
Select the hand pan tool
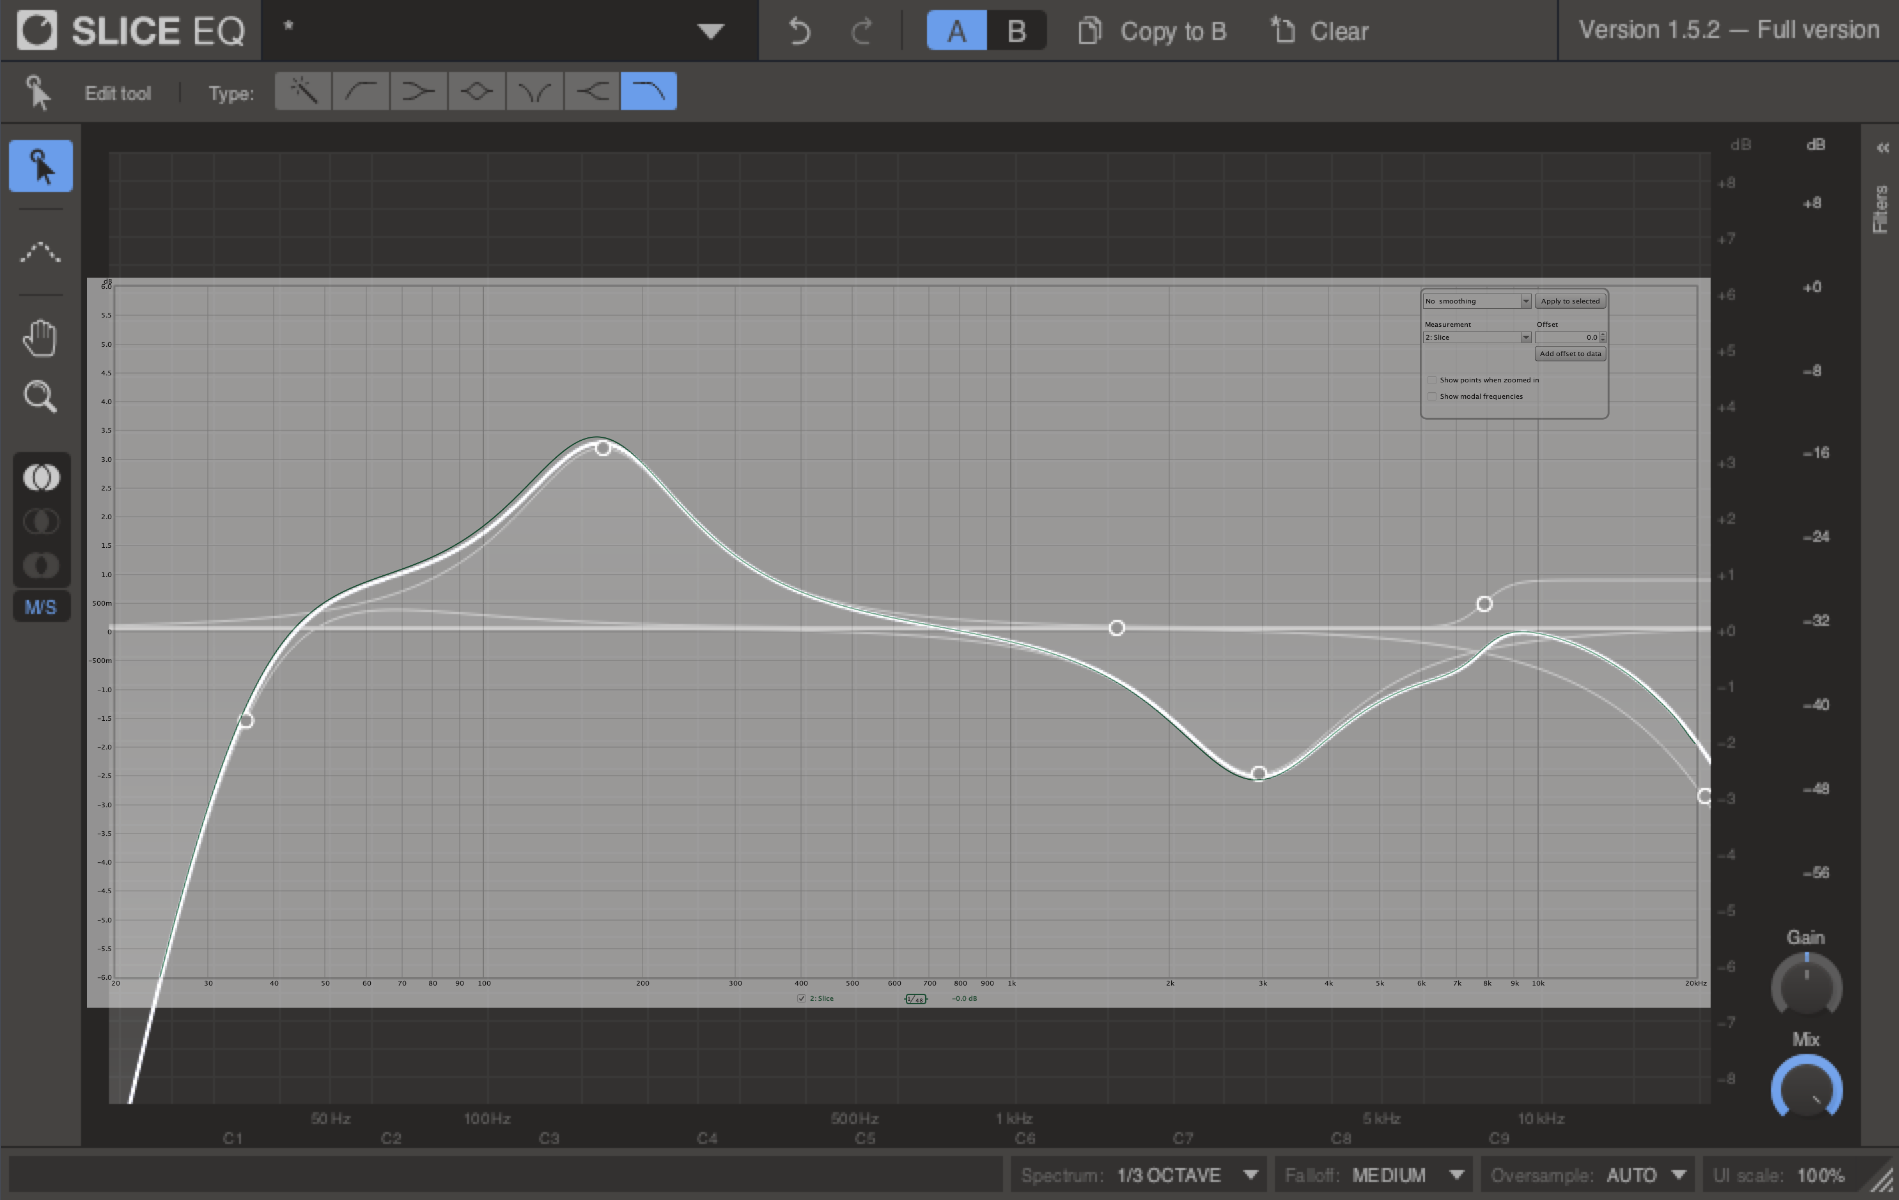[40, 338]
